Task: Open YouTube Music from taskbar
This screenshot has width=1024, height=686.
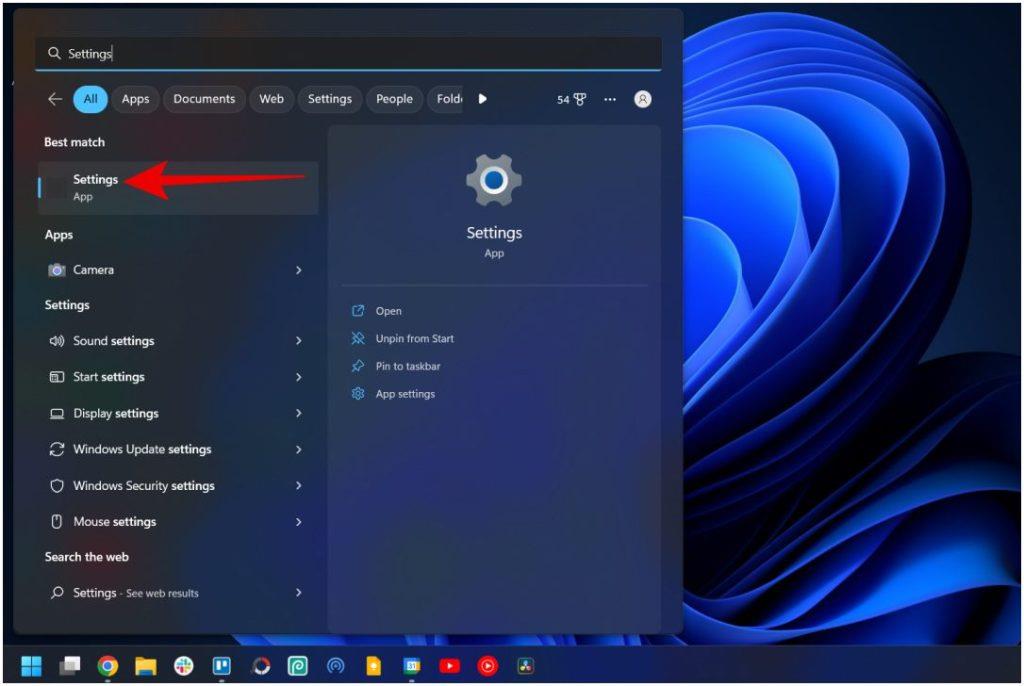Action: pos(487,666)
